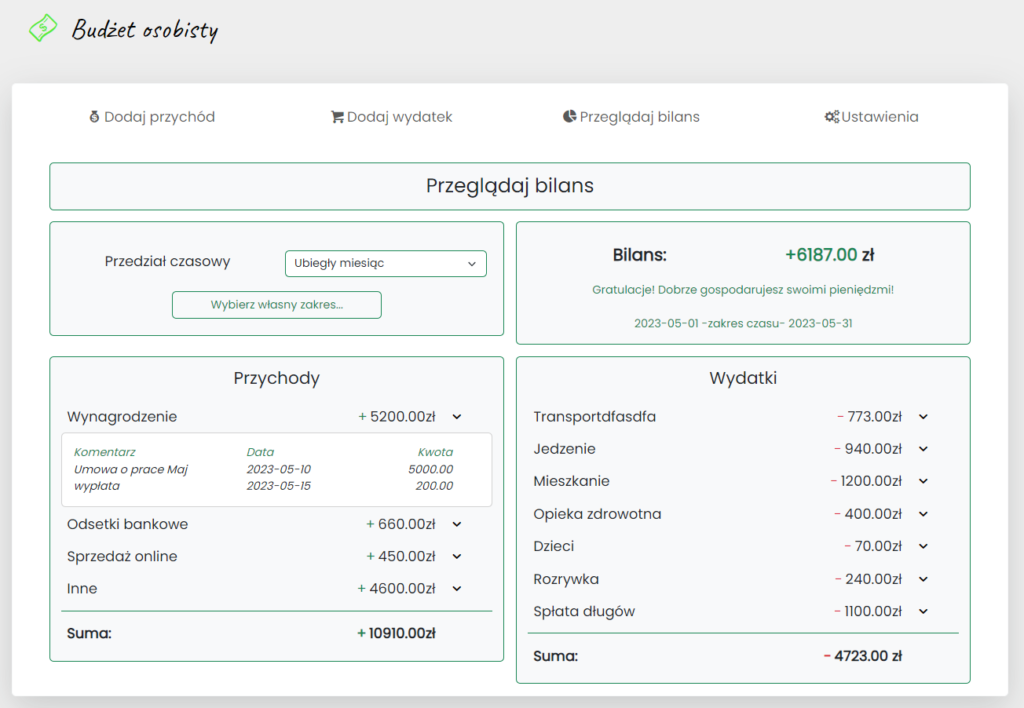Open the Przedział czasowy dropdown
1024x708 pixels.
click(385, 264)
